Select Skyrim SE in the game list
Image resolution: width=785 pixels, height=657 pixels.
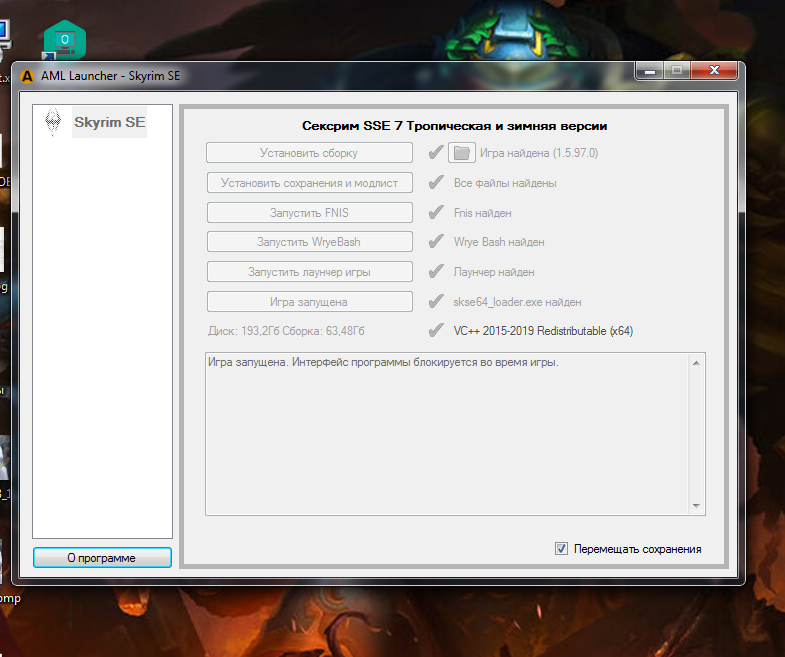[x=109, y=122]
